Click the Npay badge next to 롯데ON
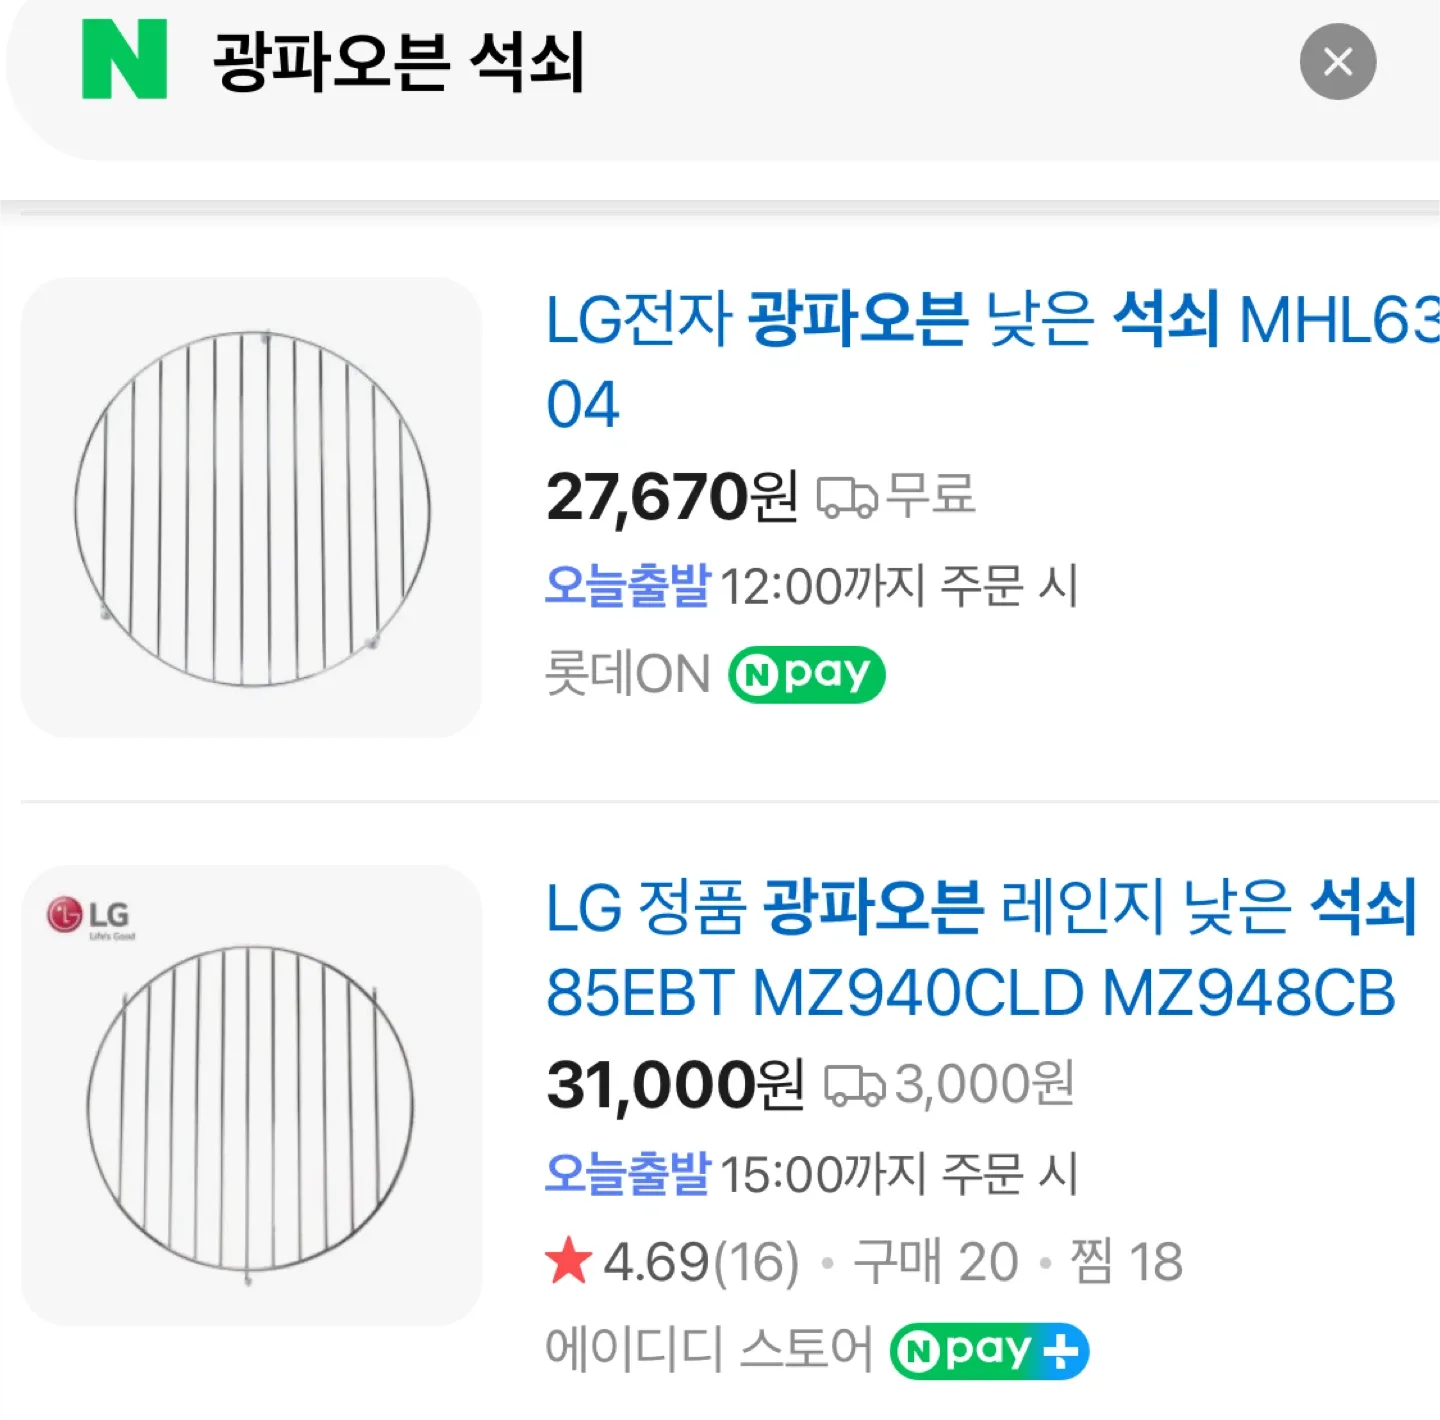This screenshot has width=1440, height=1420. [x=806, y=675]
